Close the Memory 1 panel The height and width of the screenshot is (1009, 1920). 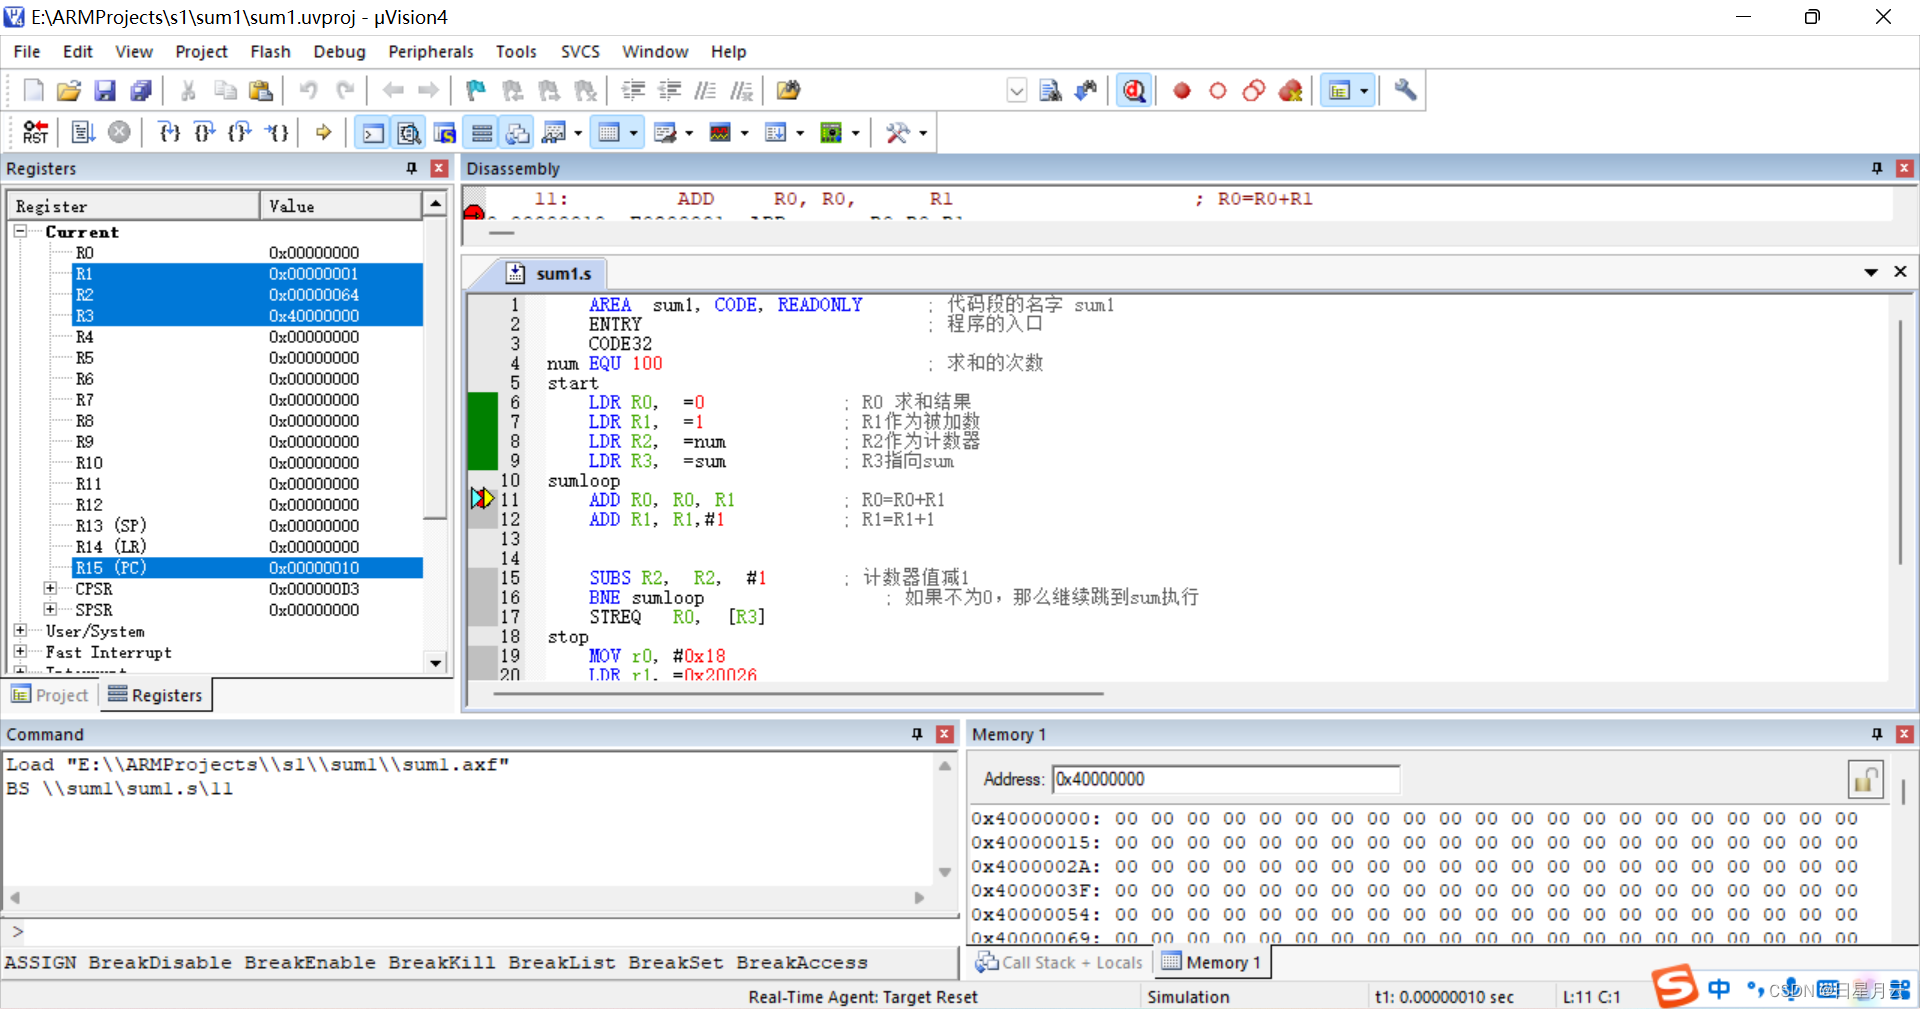[1904, 734]
